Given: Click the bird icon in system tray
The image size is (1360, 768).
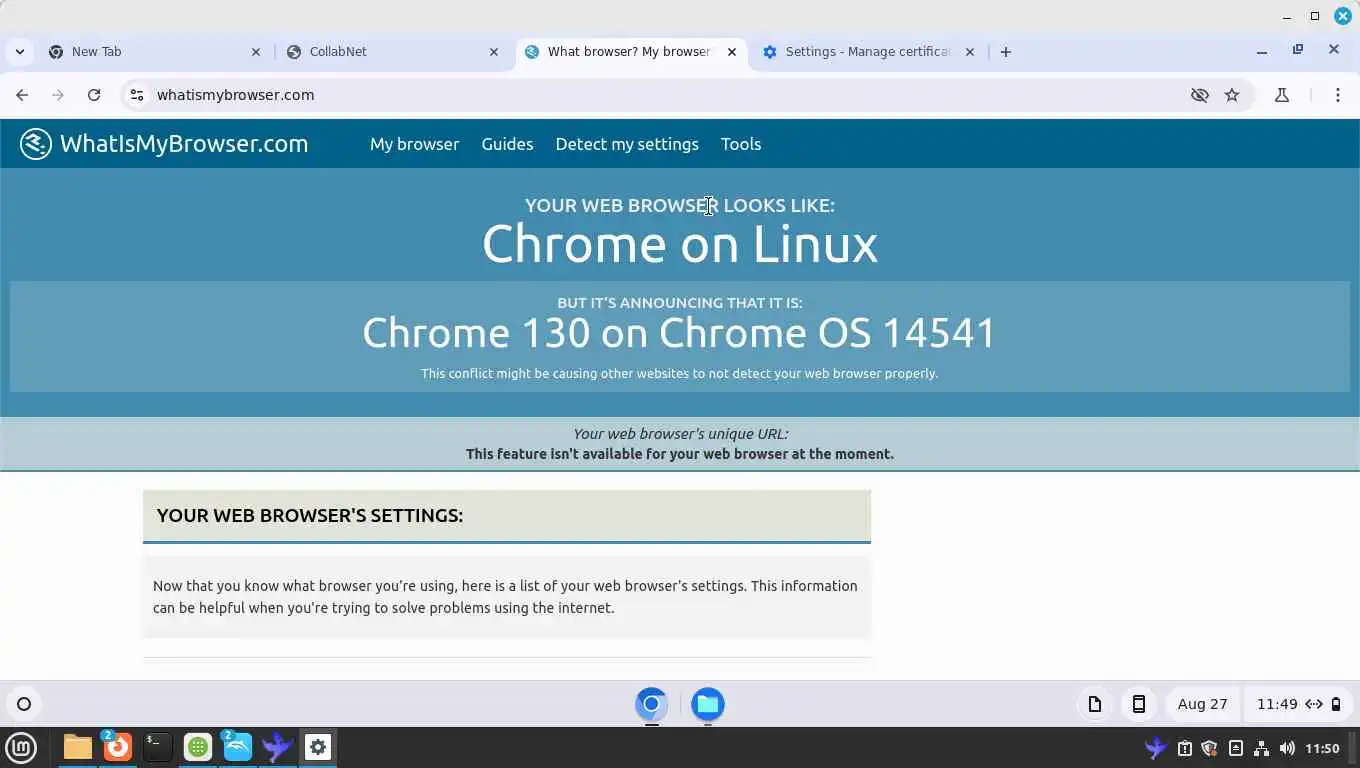Looking at the screenshot, I should click(x=1156, y=748).
